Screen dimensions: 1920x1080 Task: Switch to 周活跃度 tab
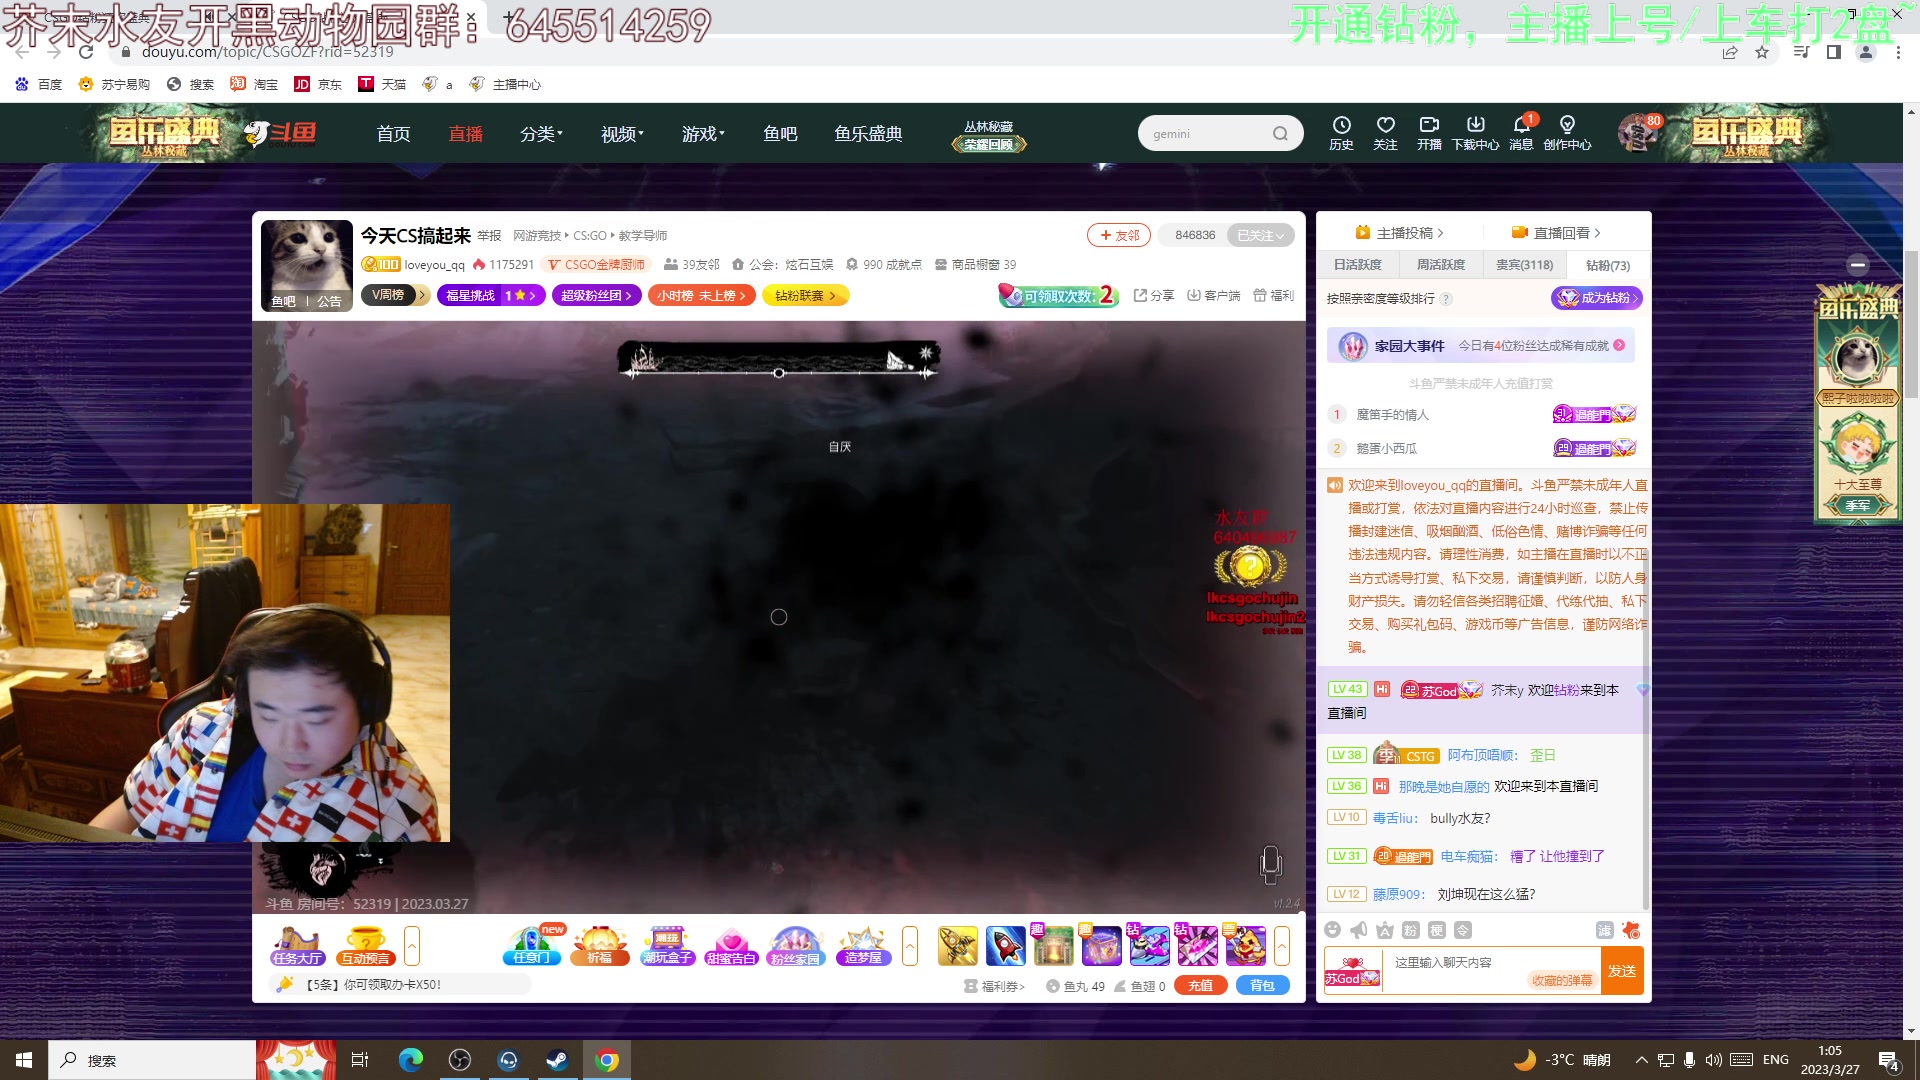coord(1440,265)
